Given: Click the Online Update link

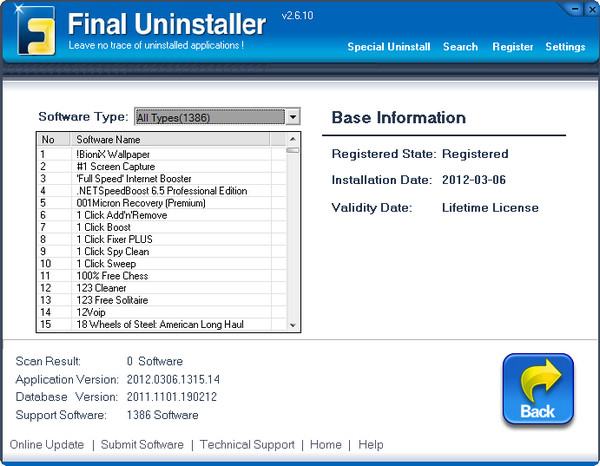Looking at the screenshot, I should [47, 445].
